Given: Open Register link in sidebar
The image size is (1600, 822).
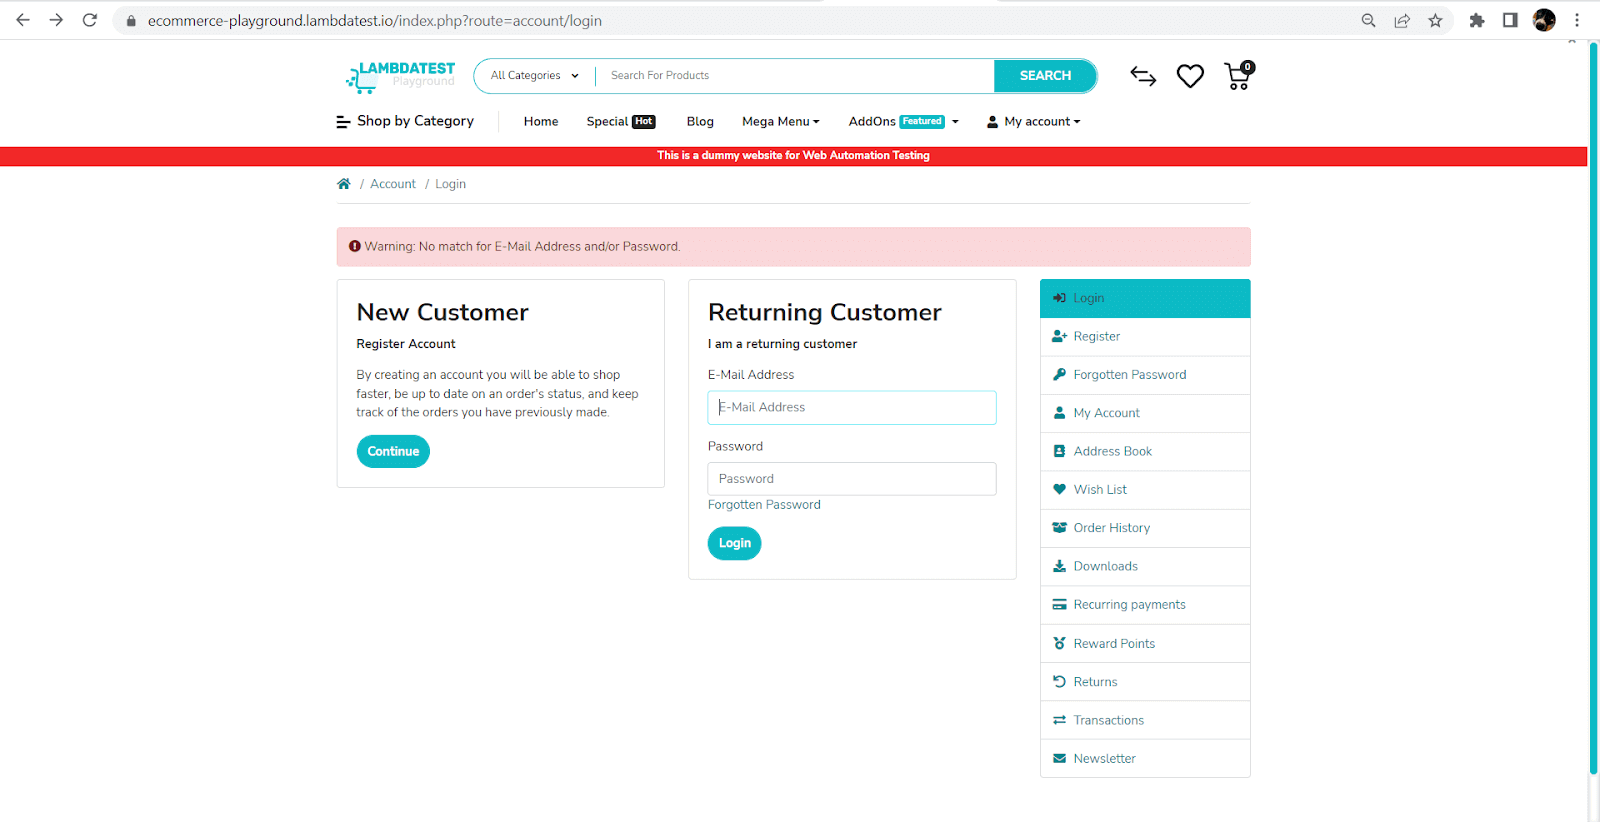Looking at the screenshot, I should pos(1145,336).
